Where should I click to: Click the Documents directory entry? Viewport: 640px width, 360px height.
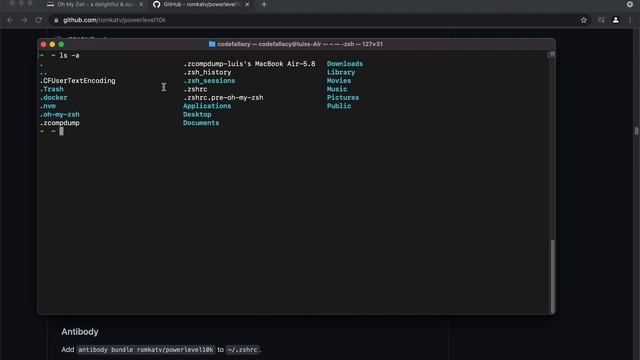click(201, 123)
